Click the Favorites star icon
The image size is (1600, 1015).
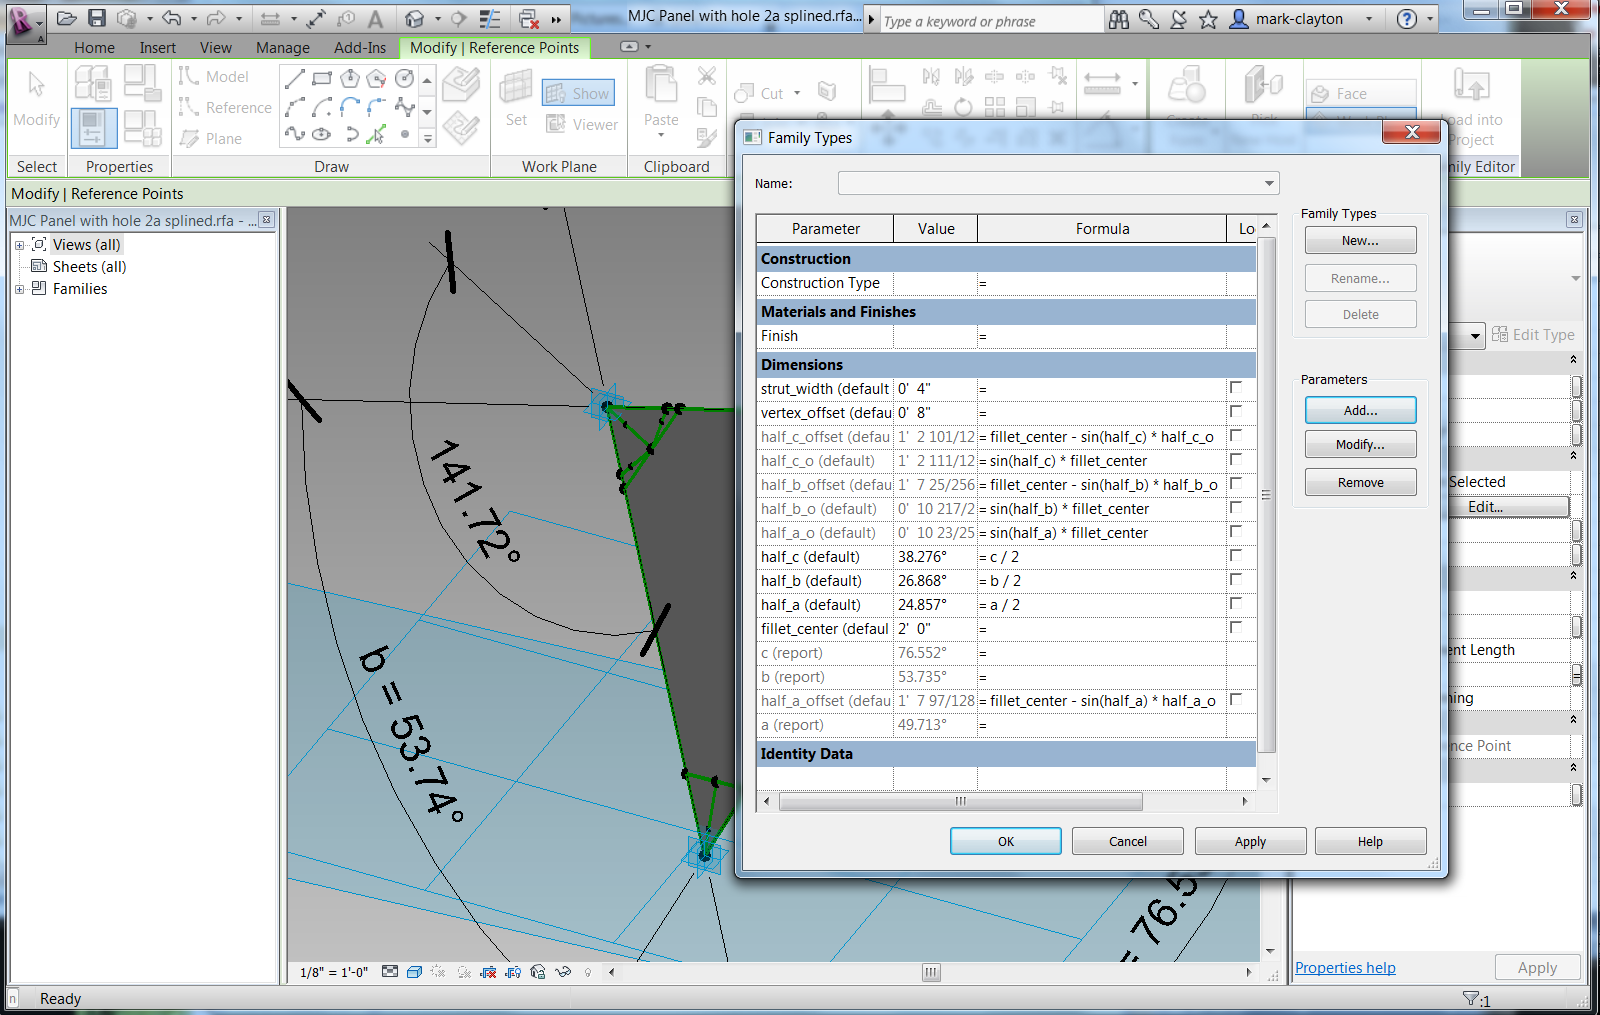click(1208, 19)
